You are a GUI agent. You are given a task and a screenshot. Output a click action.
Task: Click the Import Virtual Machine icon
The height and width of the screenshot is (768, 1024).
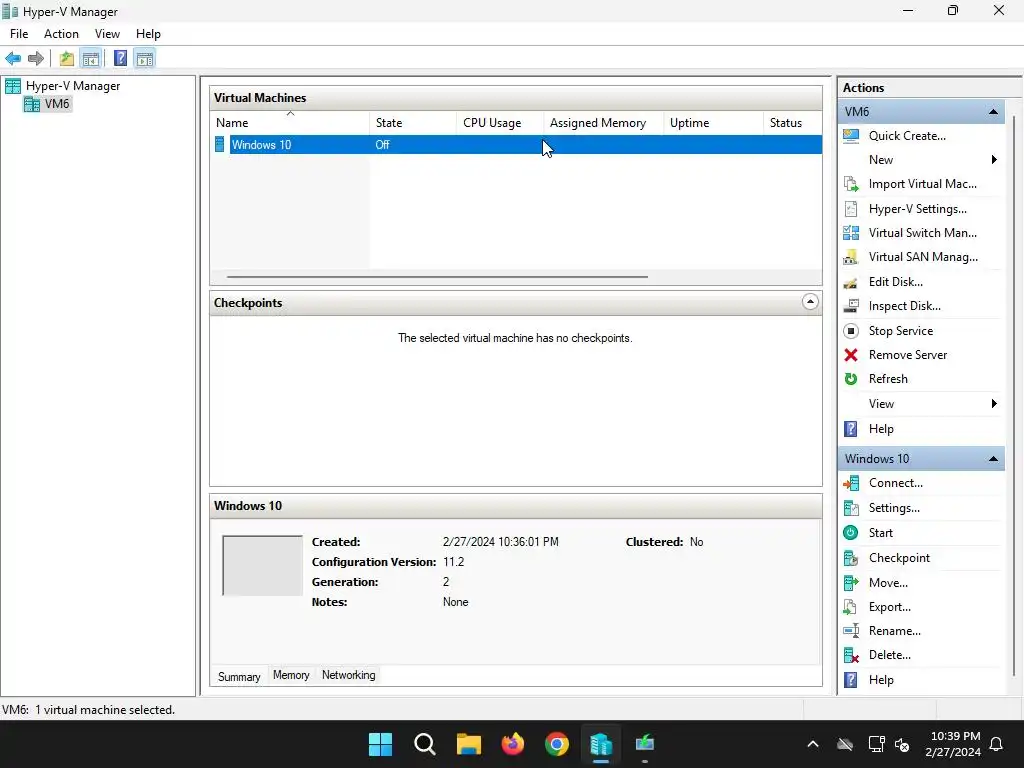point(851,184)
